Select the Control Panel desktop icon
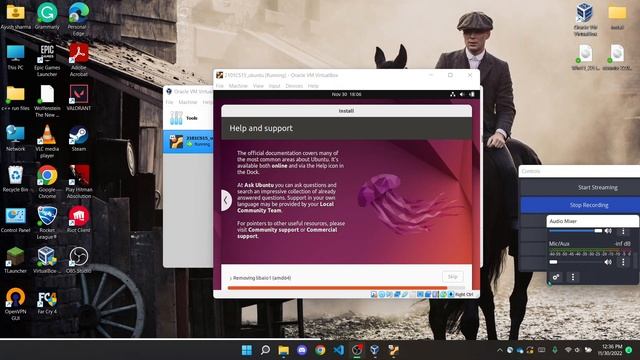The width and height of the screenshot is (640, 360). (16, 220)
